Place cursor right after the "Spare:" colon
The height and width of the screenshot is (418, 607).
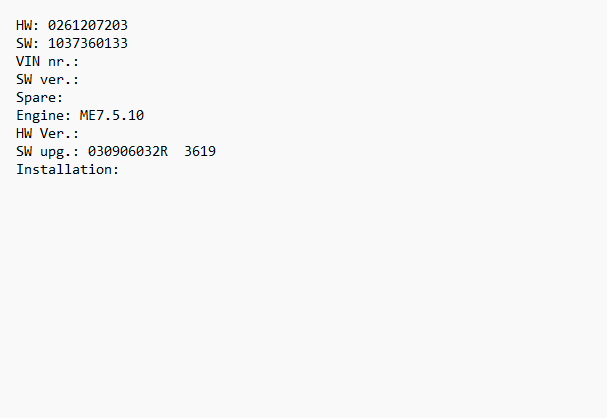click(x=65, y=97)
